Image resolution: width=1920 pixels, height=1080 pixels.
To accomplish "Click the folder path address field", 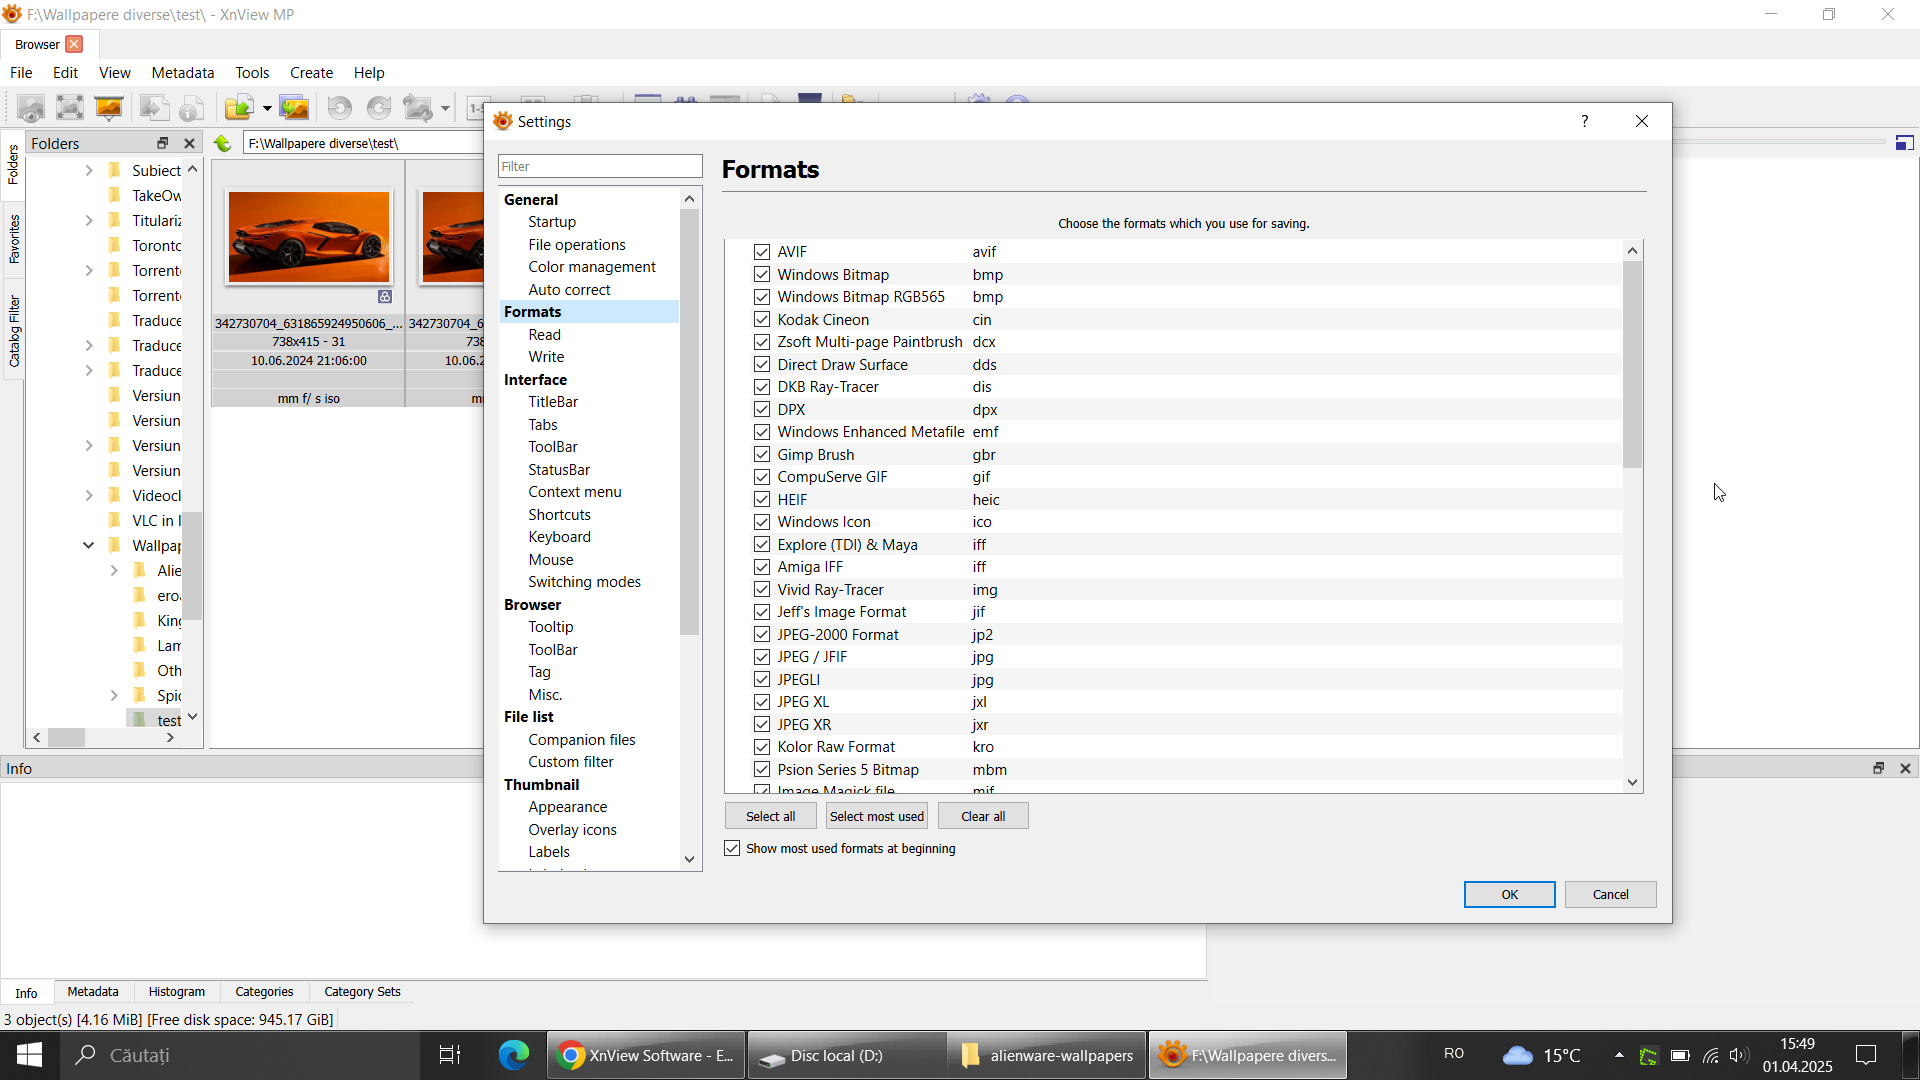I will 363,143.
